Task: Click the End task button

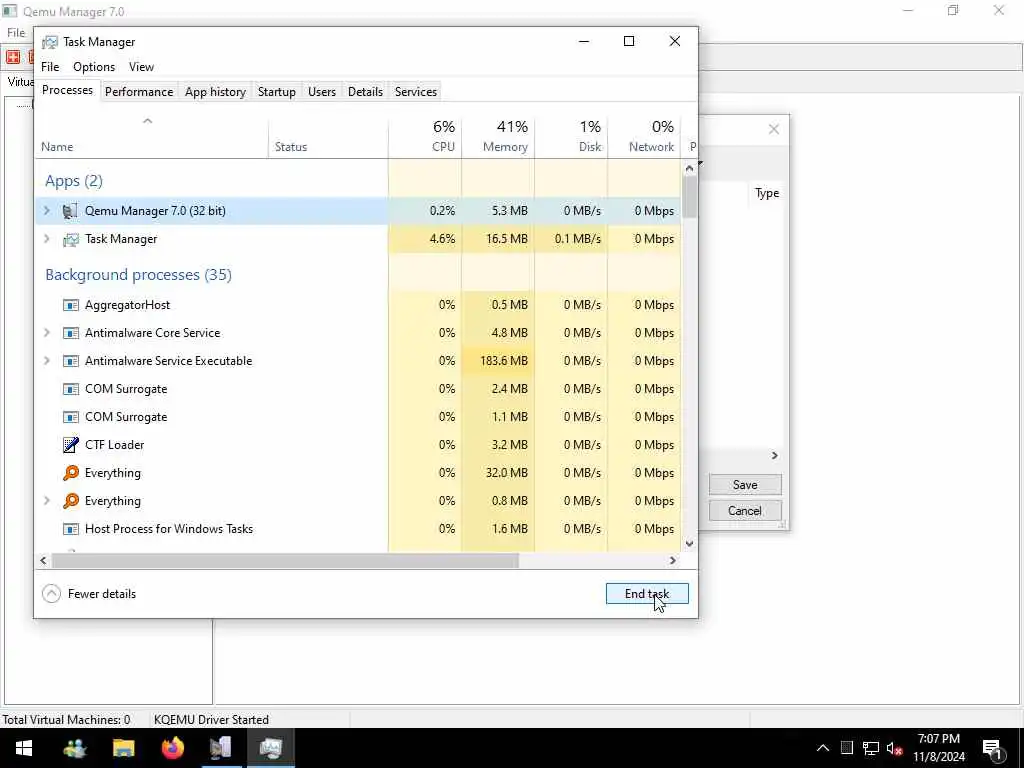Action: pyautogui.click(x=647, y=594)
